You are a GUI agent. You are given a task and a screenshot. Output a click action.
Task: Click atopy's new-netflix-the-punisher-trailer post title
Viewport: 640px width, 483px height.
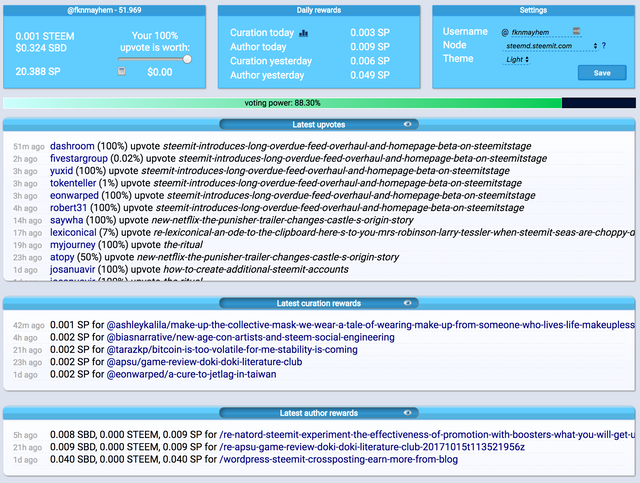coord(268,257)
